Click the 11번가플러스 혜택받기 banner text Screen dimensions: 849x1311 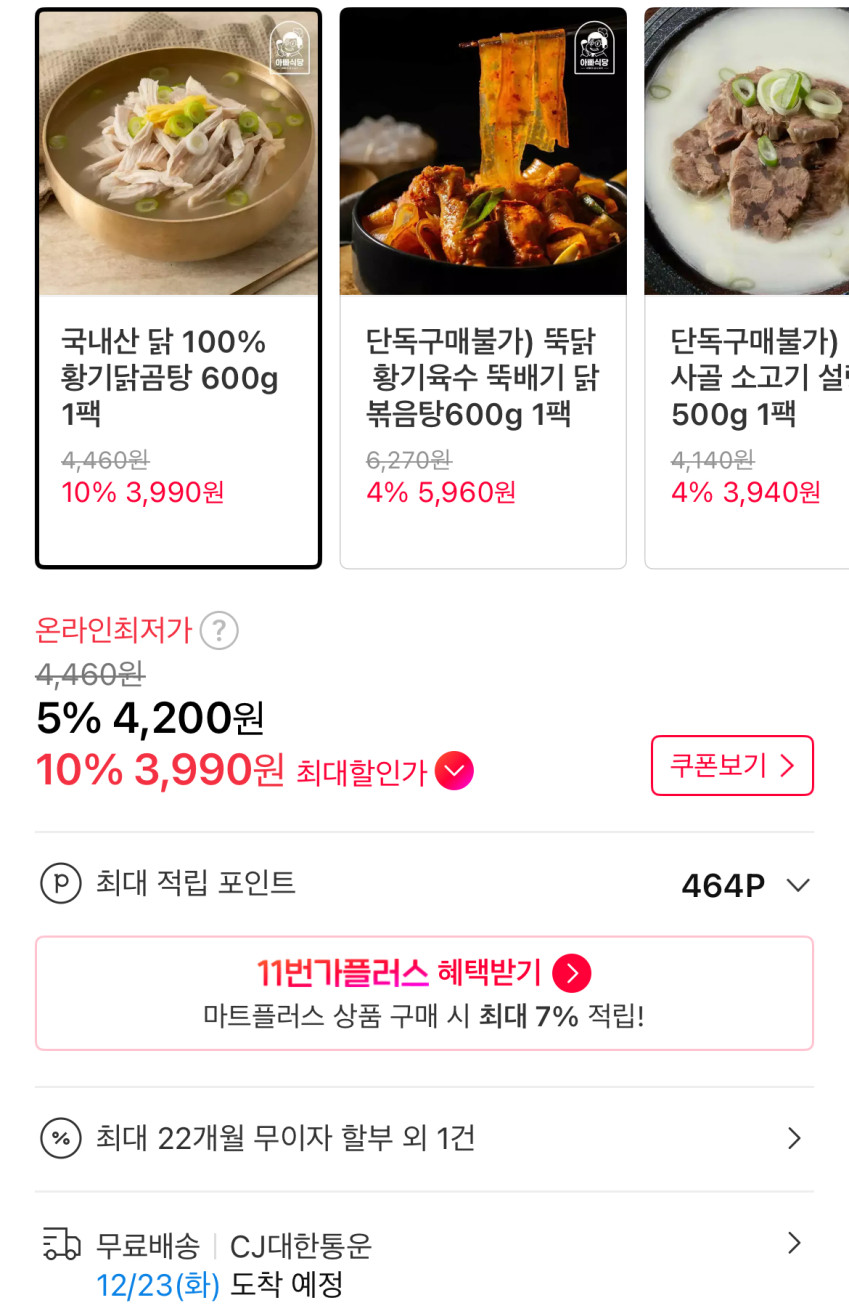click(x=398, y=972)
